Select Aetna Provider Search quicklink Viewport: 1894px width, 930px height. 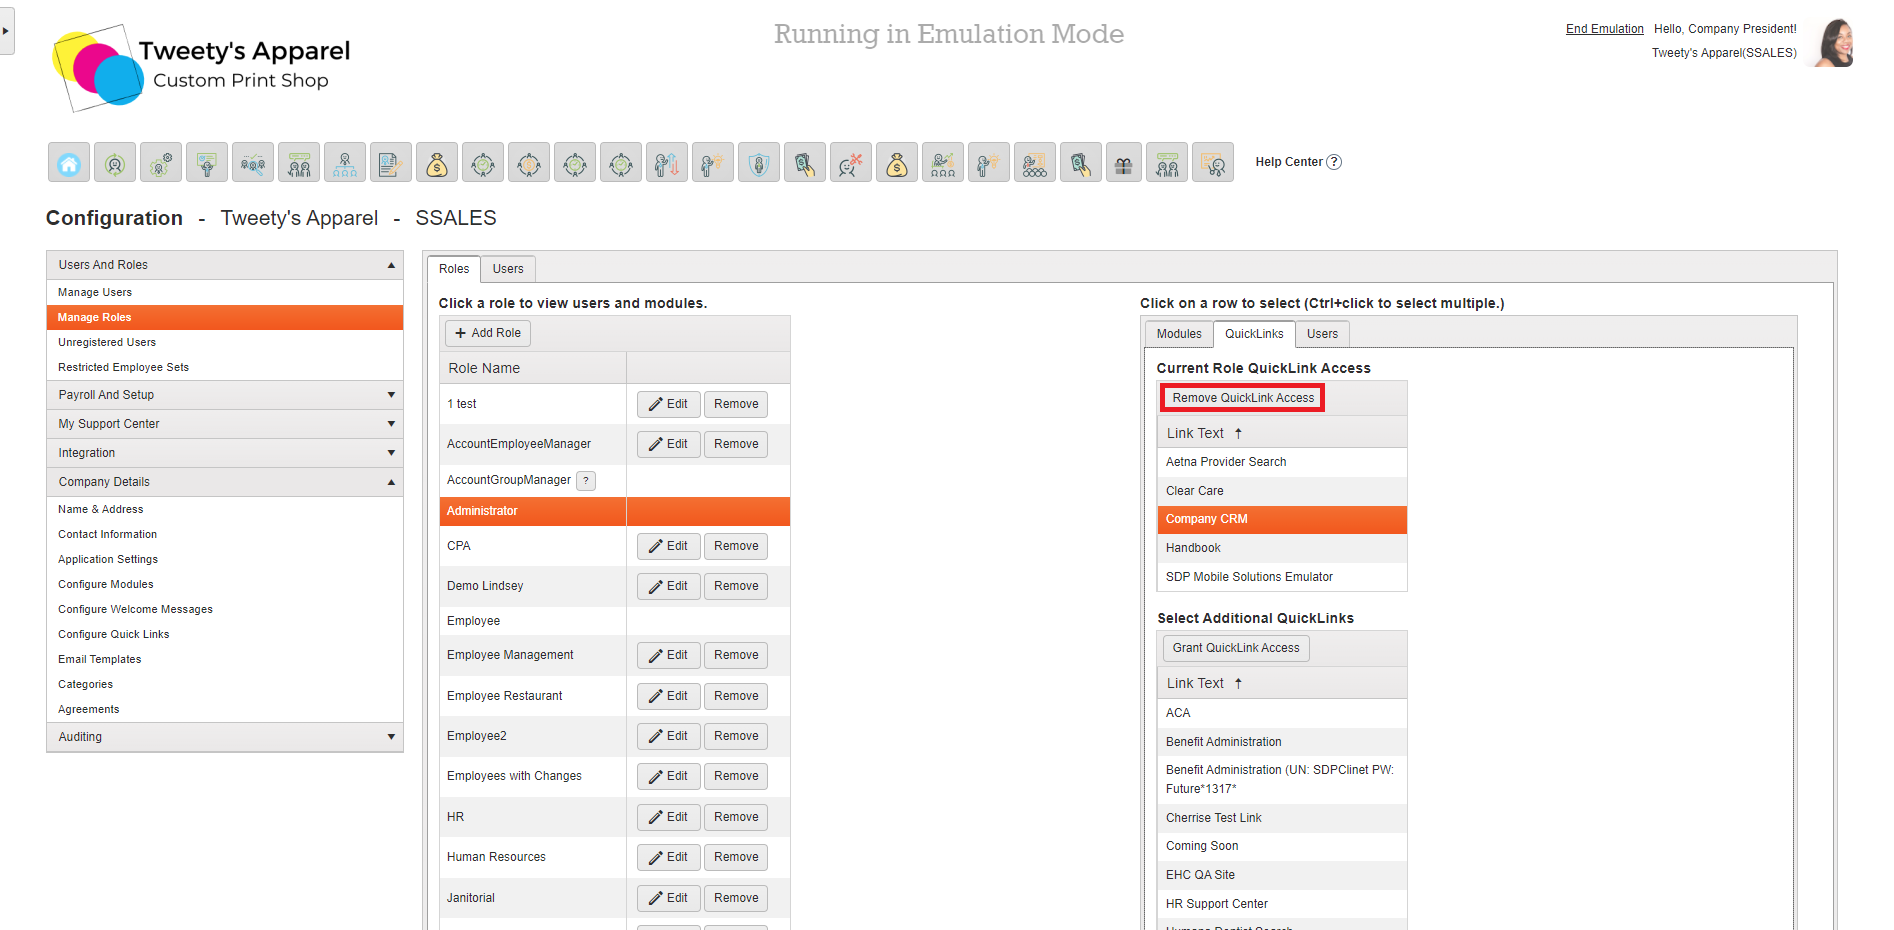pos(1282,462)
